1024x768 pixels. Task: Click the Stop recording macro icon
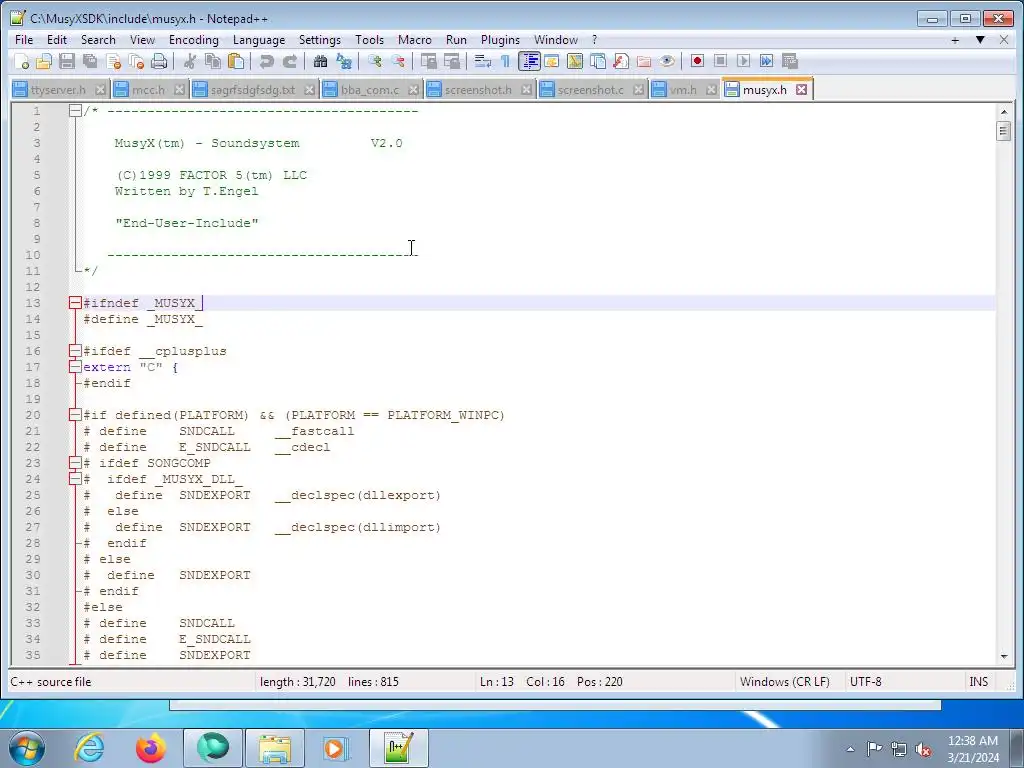click(720, 61)
